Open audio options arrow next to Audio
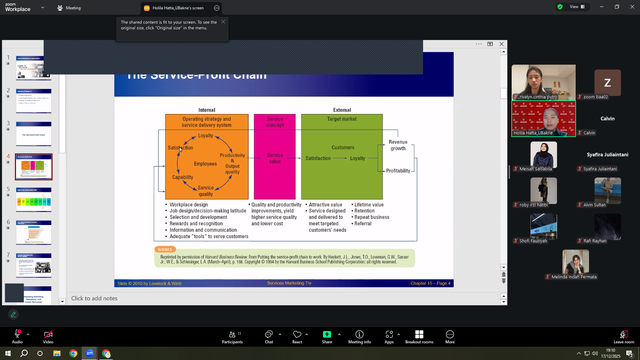The height and width of the screenshot is (360, 640). click(28, 334)
